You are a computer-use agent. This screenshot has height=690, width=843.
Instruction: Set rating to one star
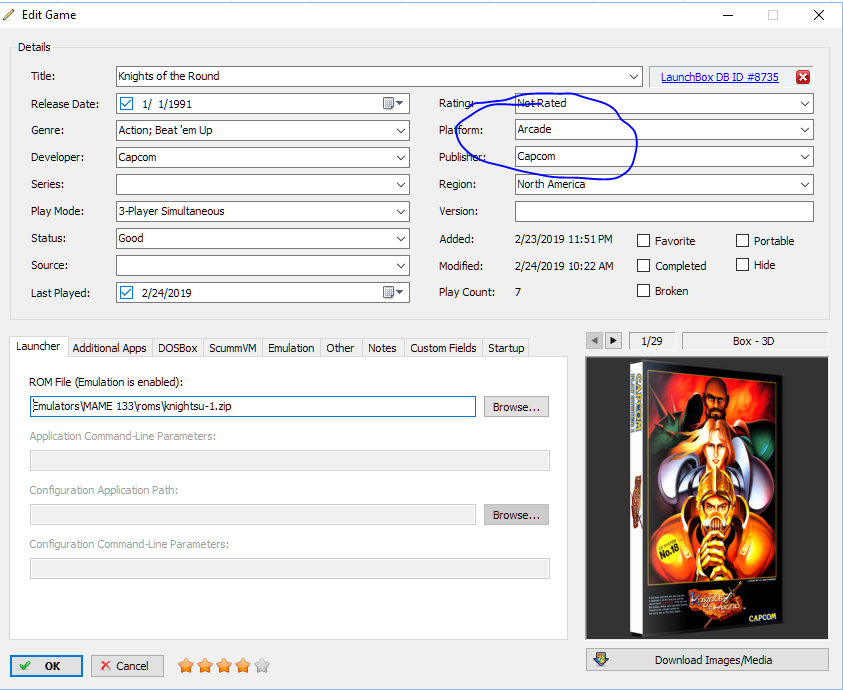[x=186, y=666]
